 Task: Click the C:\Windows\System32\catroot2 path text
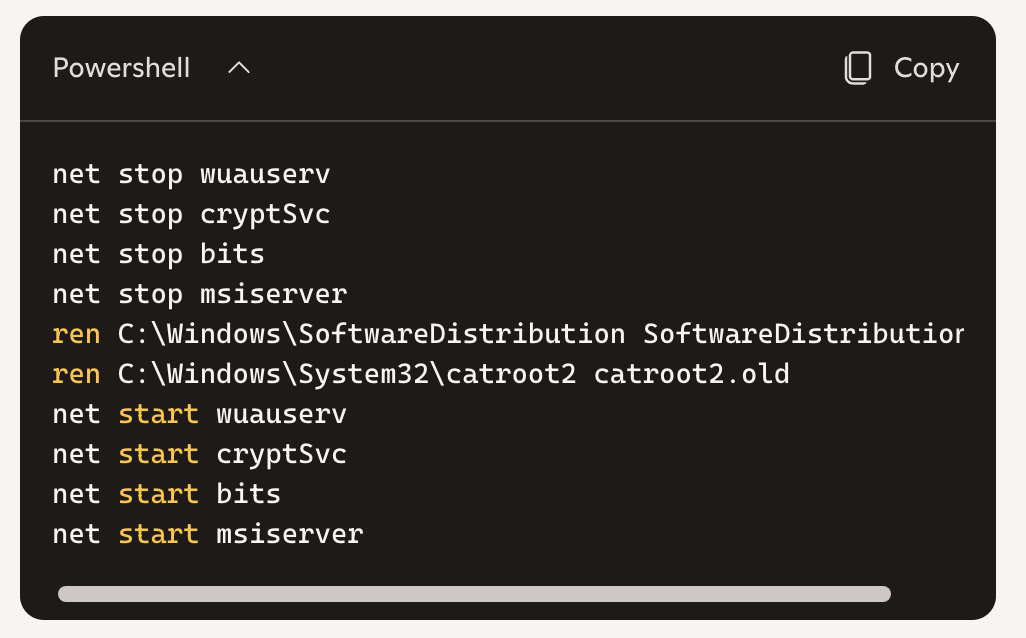pyautogui.click(x=347, y=374)
